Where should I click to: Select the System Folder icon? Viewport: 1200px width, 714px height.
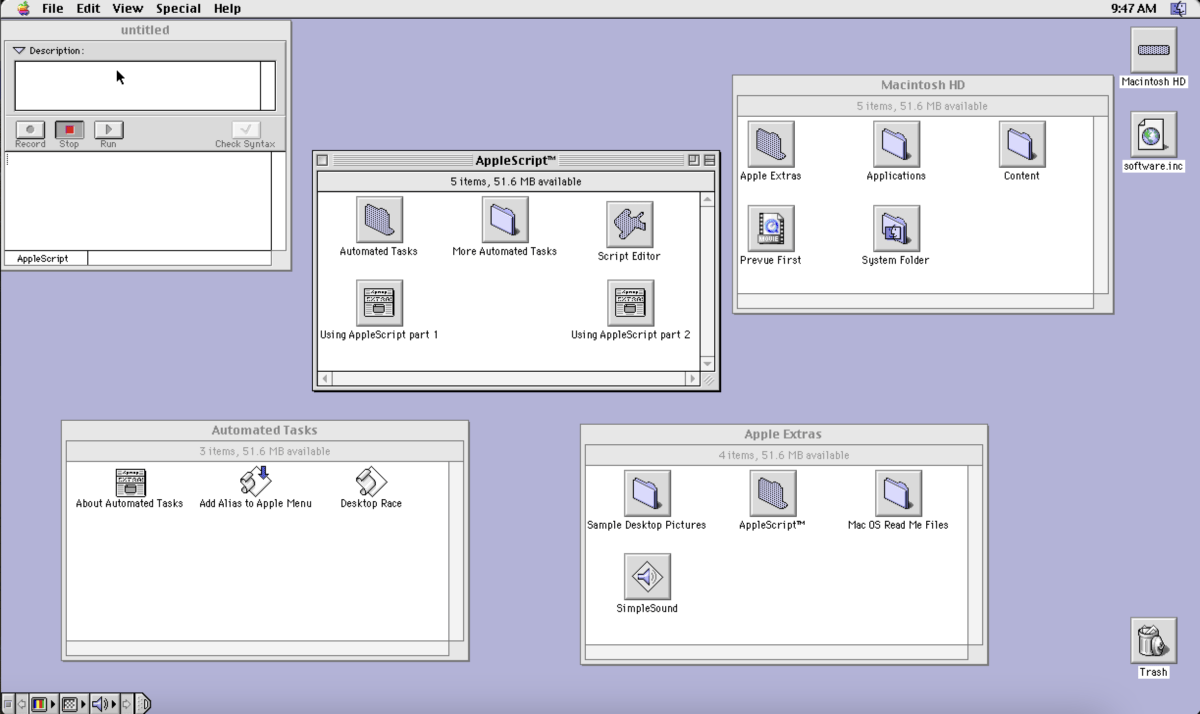(x=895, y=229)
